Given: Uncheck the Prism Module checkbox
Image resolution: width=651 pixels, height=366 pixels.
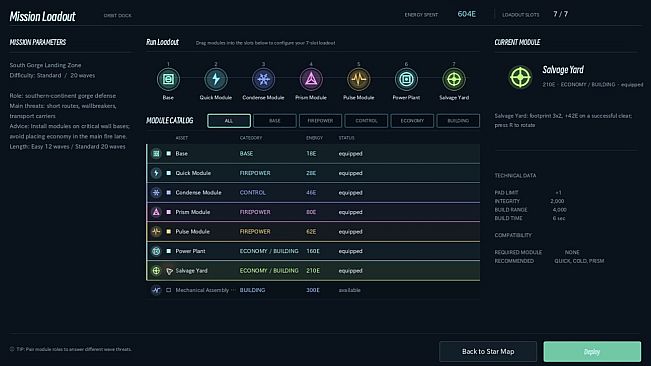Looking at the screenshot, I should [169, 212].
